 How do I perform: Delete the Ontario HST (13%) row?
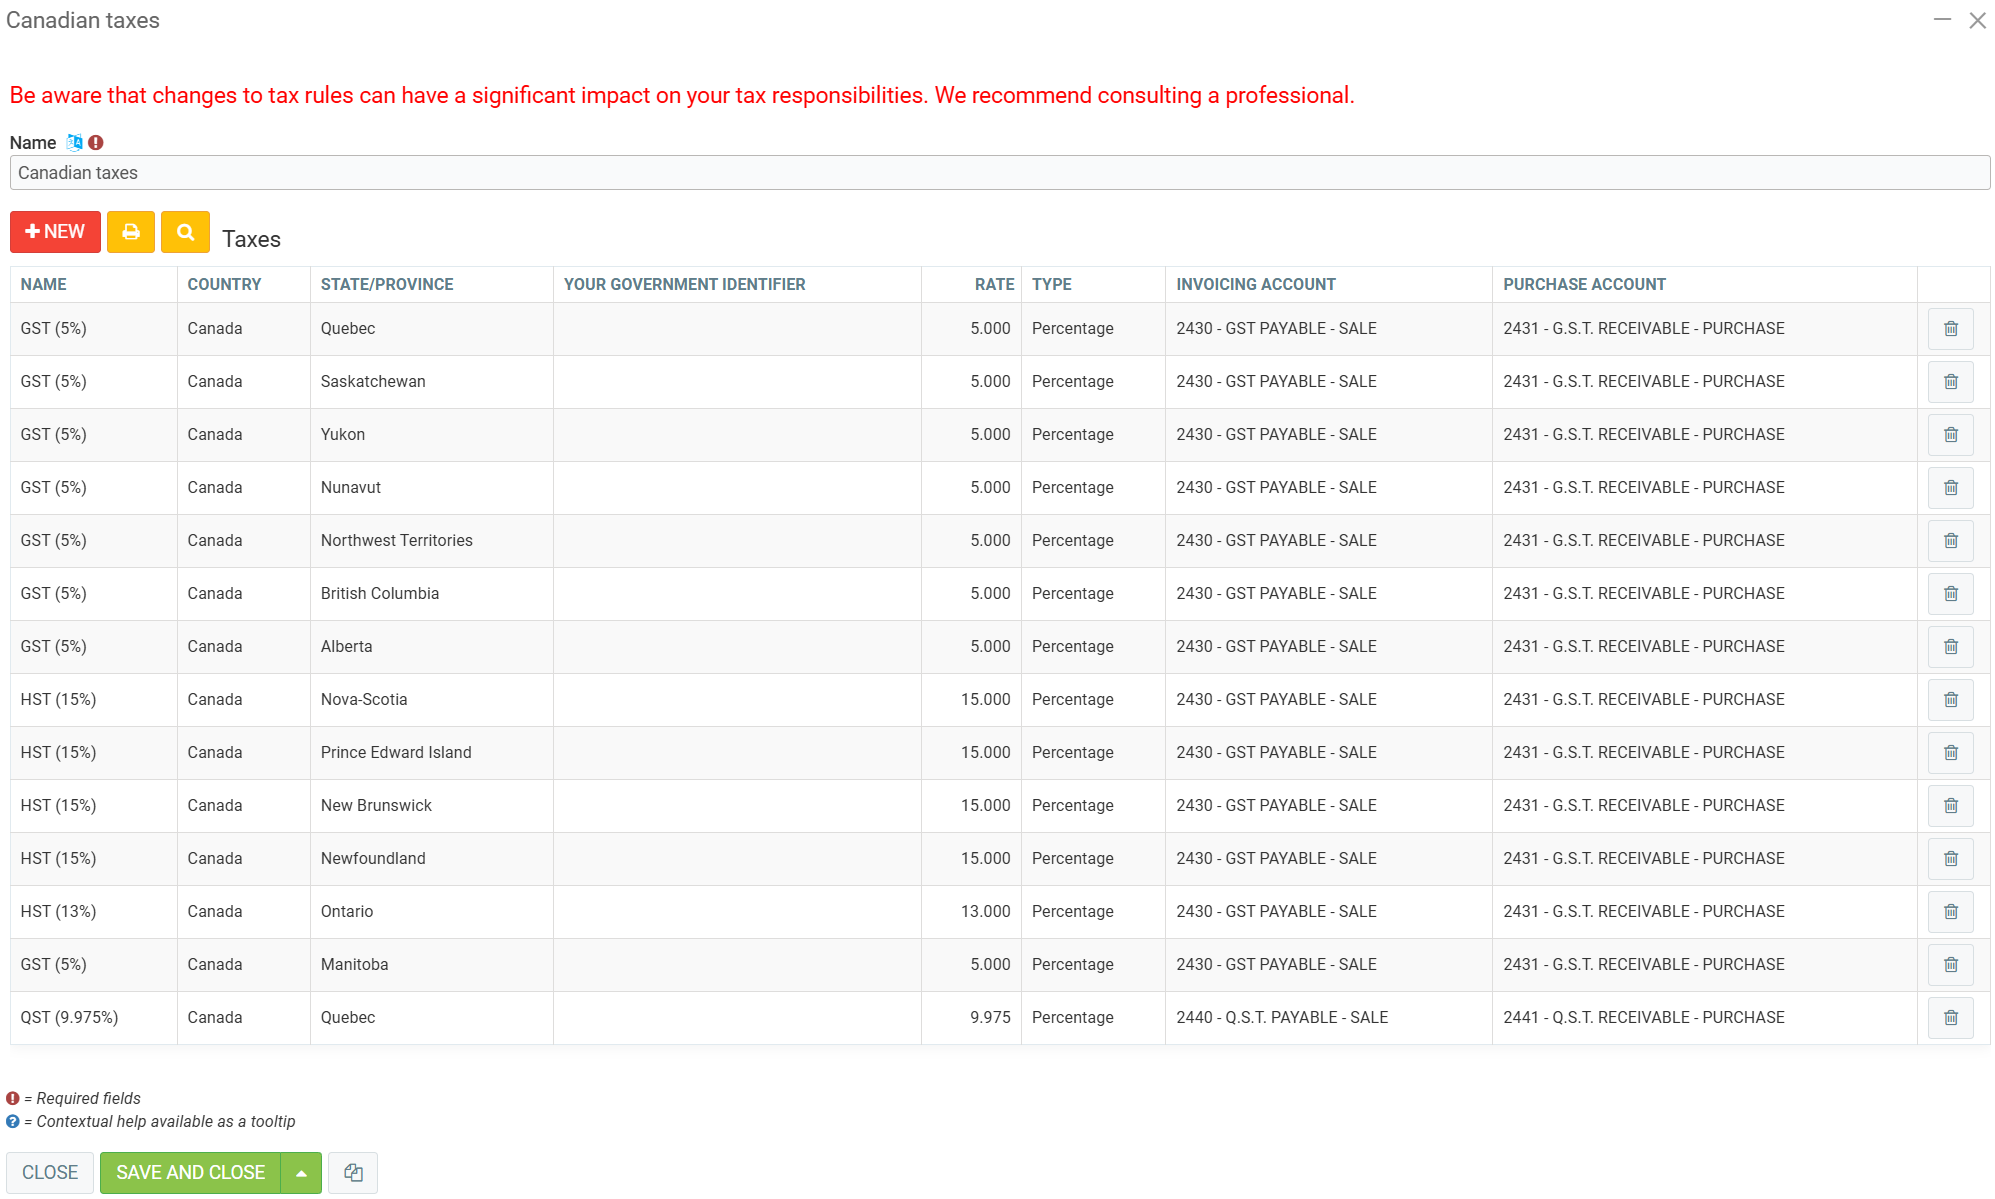1950,912
